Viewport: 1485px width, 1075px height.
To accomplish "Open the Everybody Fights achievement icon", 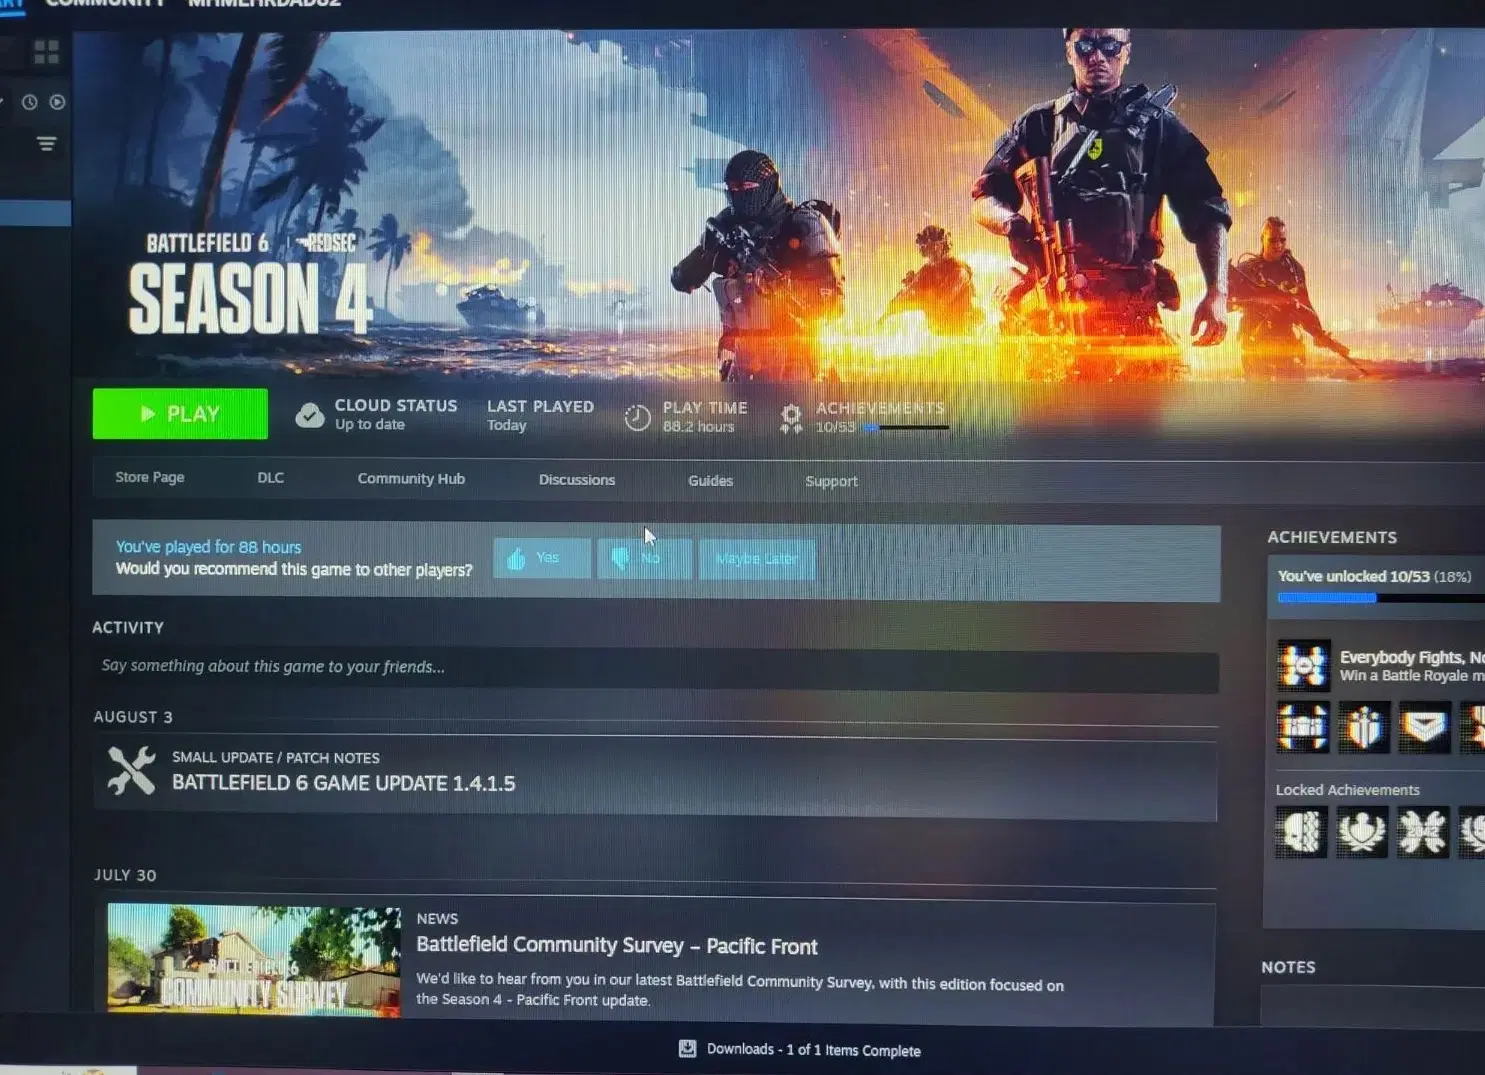I will coord(1303,665).
